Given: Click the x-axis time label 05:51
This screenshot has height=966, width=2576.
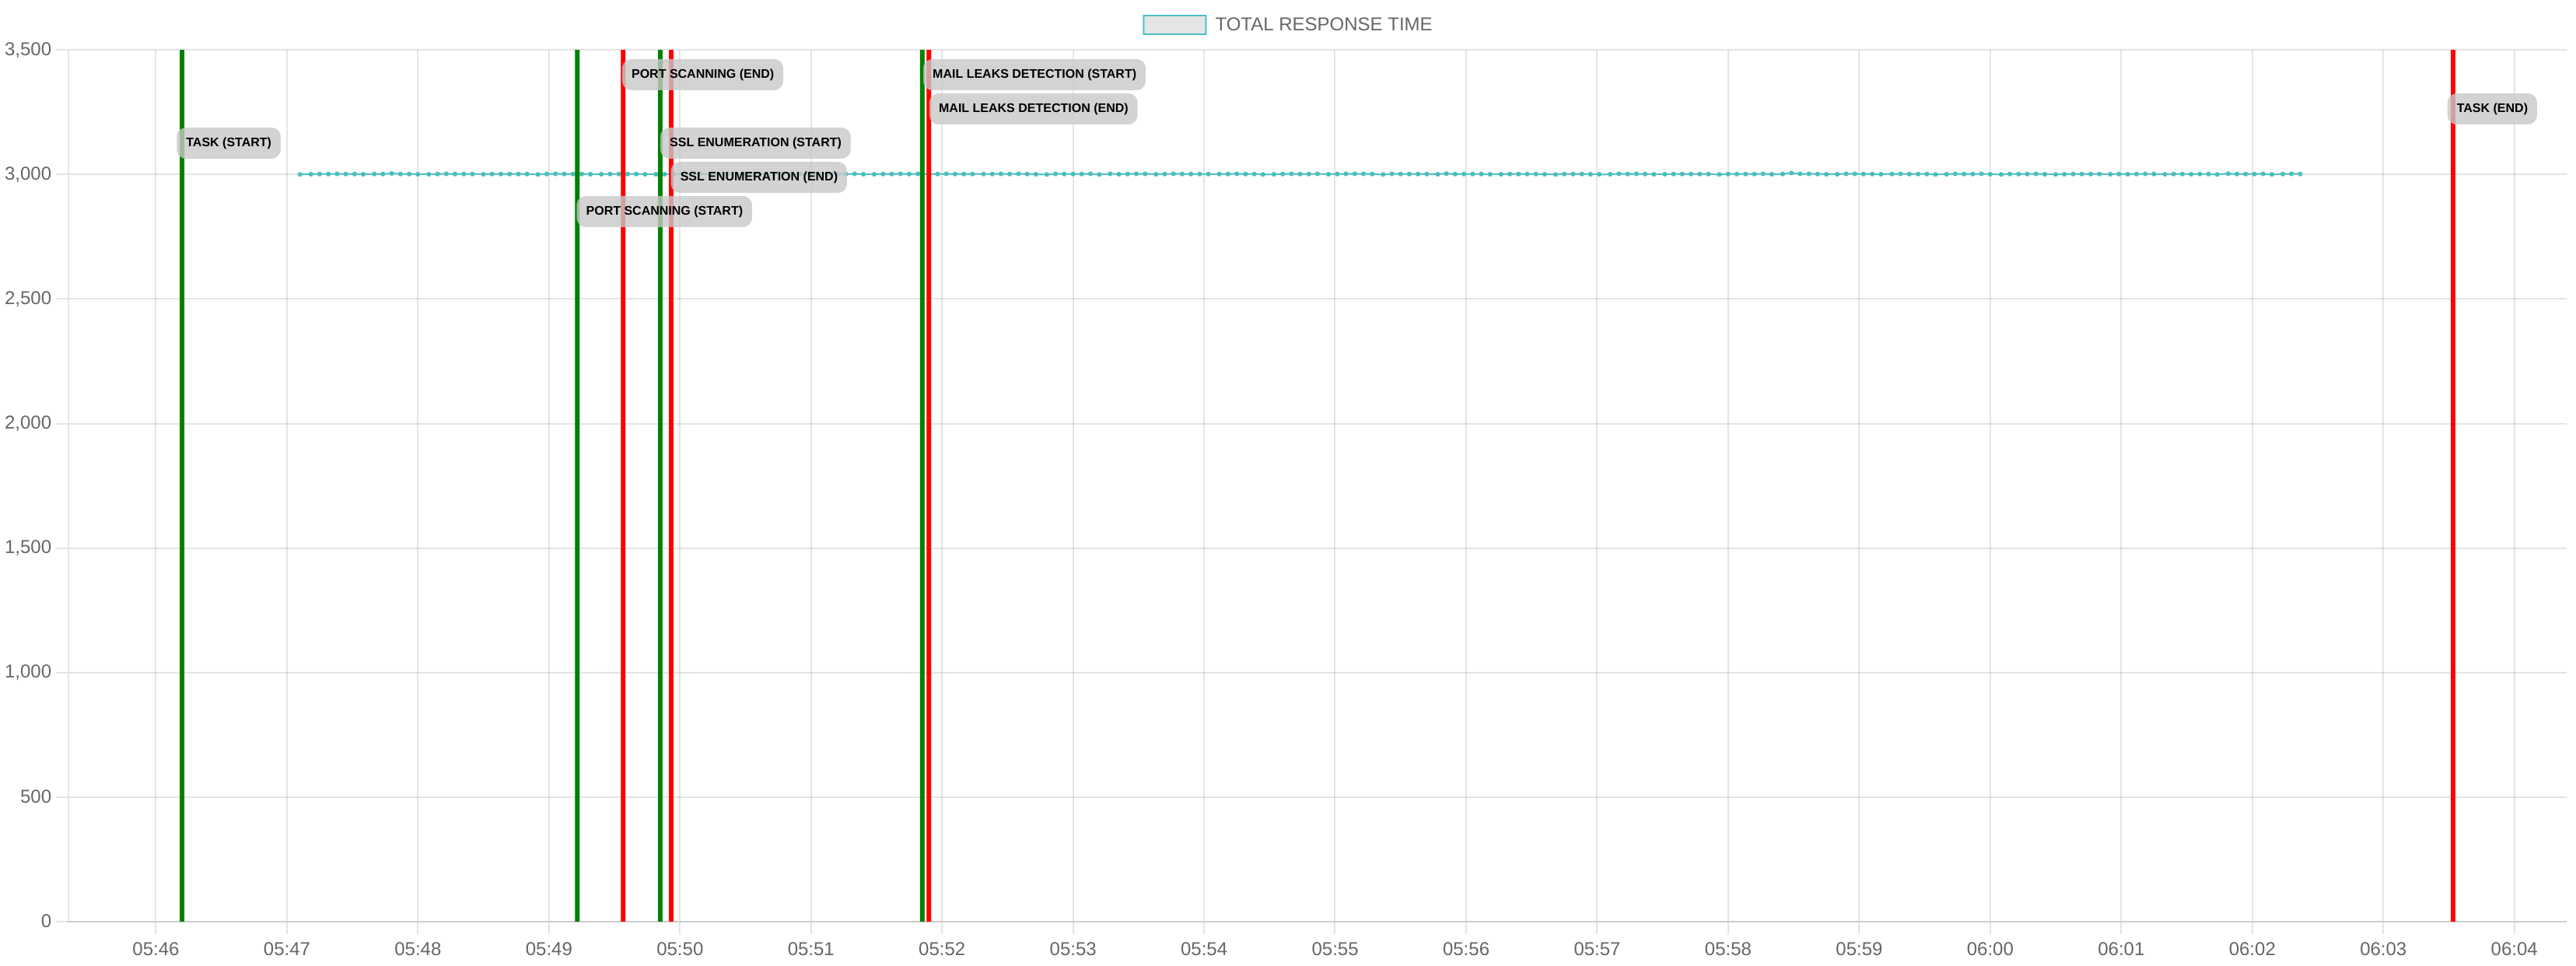Looking at the screenshot, I should coord(811,949).
